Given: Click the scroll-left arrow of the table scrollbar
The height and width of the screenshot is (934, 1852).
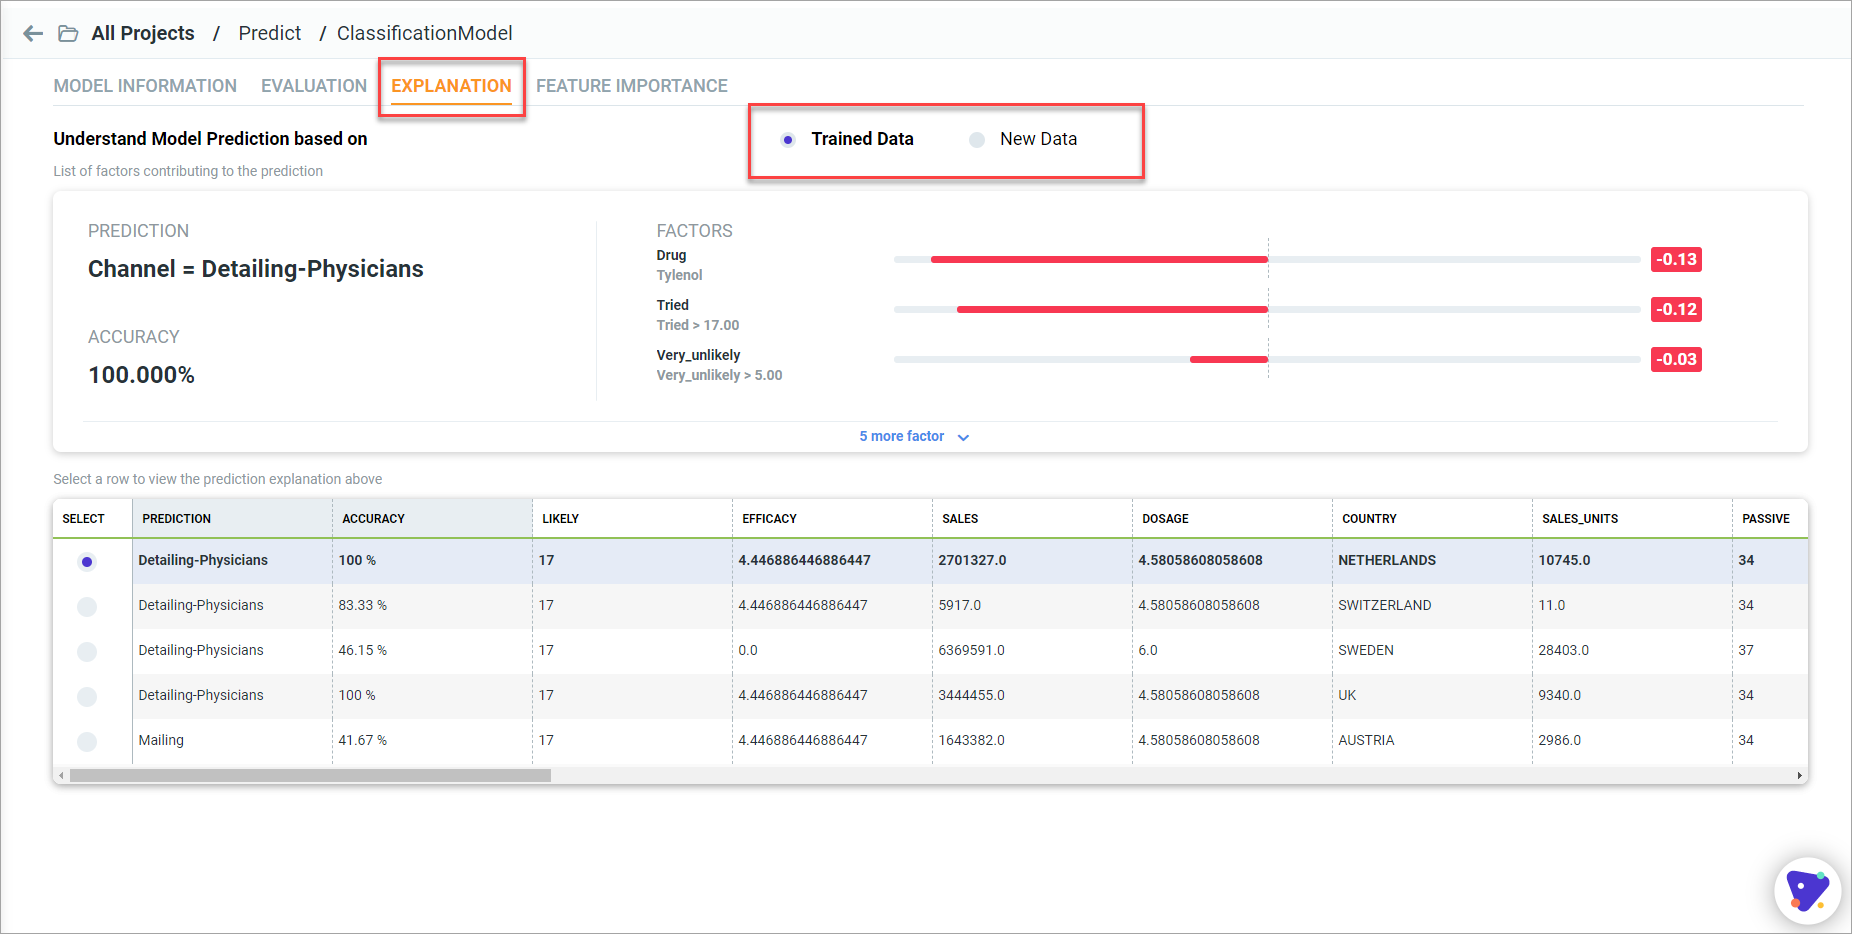Looking at the screenshot, I should tap(61, 775).
